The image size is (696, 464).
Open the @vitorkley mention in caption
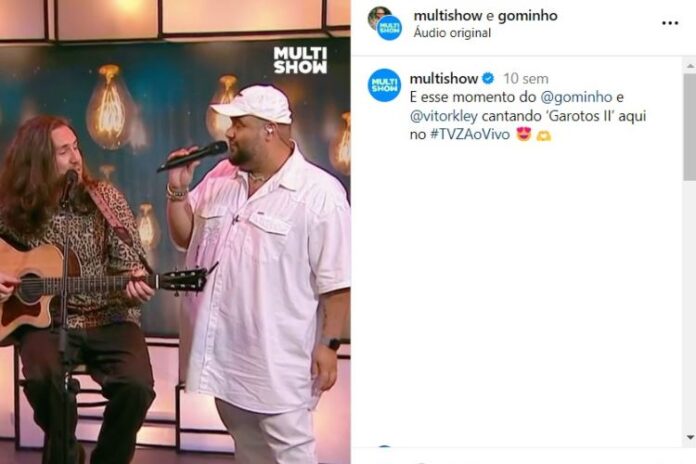click(x=444, y=116)
